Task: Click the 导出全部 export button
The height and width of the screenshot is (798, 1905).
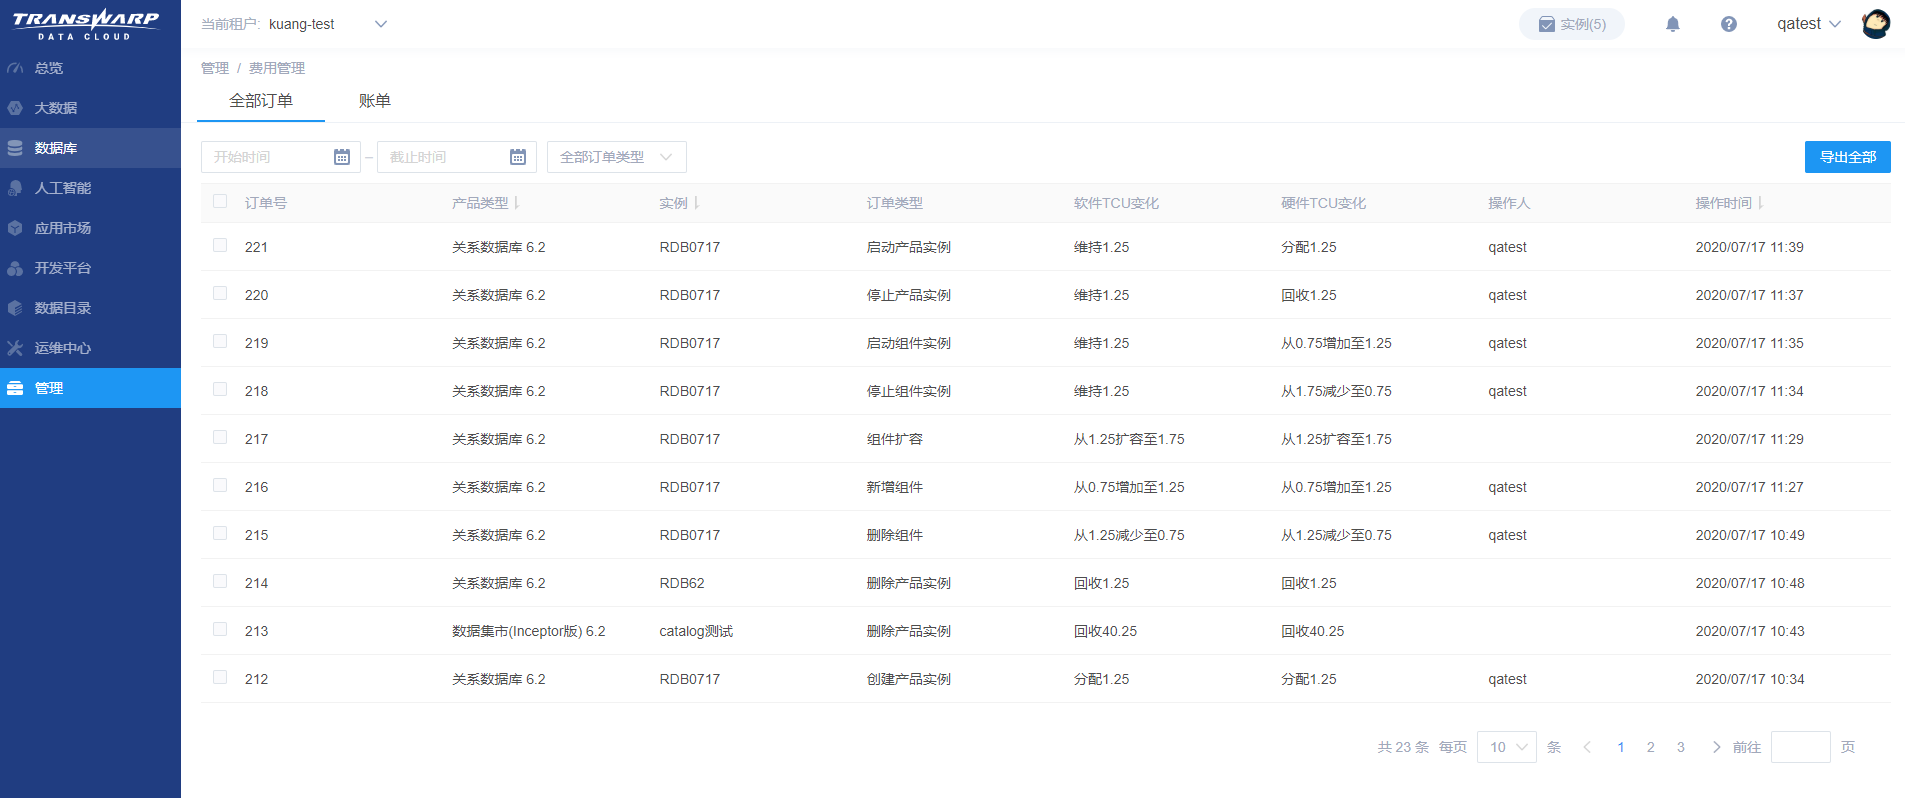Action: 1848,157
